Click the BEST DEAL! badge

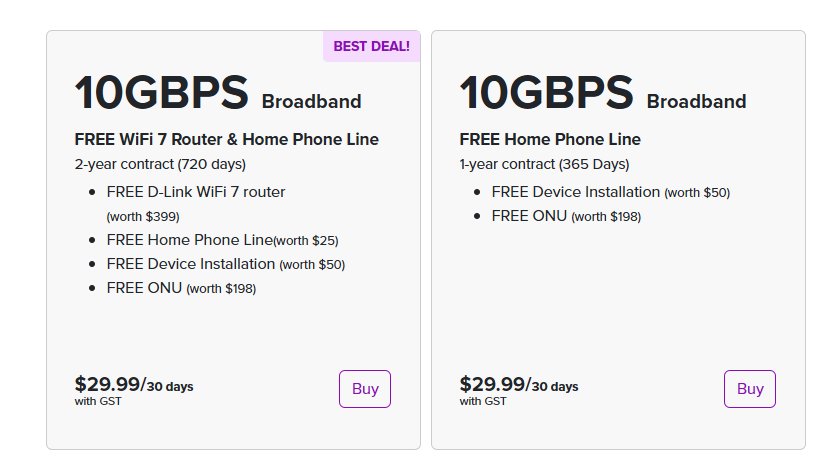coord(372,46)
